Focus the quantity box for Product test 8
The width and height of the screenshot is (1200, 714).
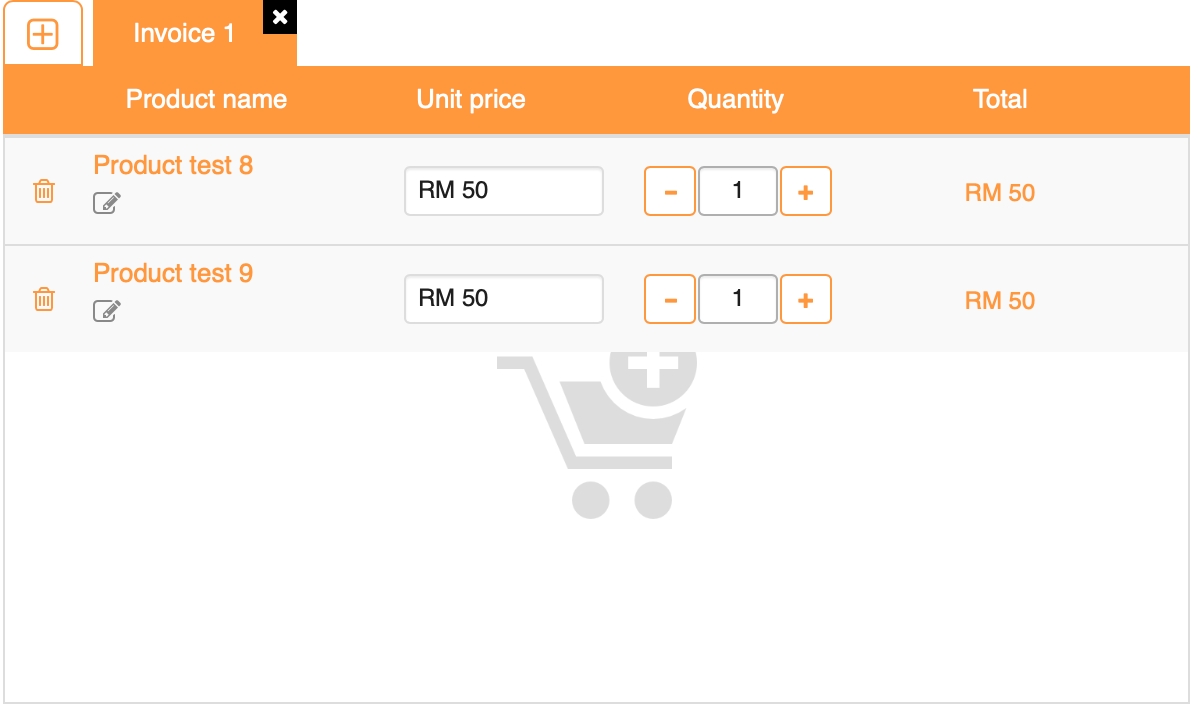pyautogui.click(x=738, y=191)
